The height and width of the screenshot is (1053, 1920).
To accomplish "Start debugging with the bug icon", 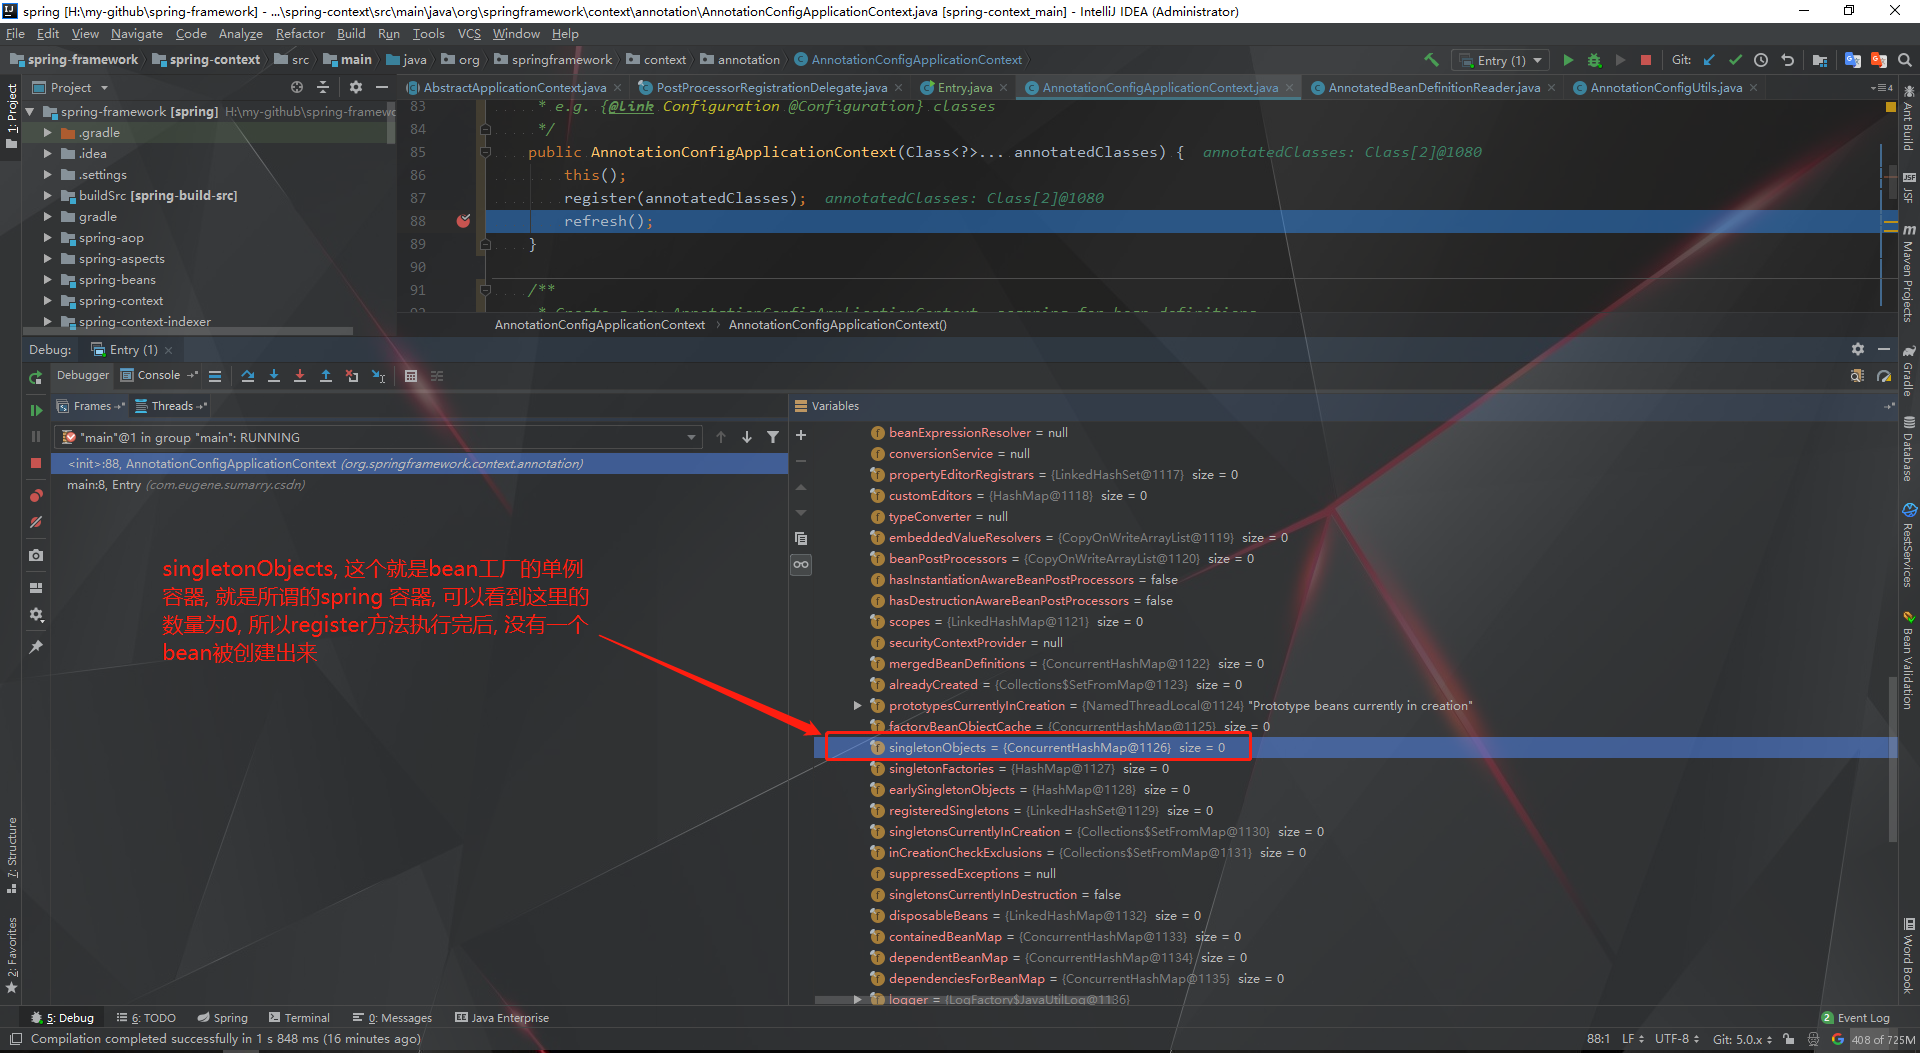I will (x=1594, y=60).
